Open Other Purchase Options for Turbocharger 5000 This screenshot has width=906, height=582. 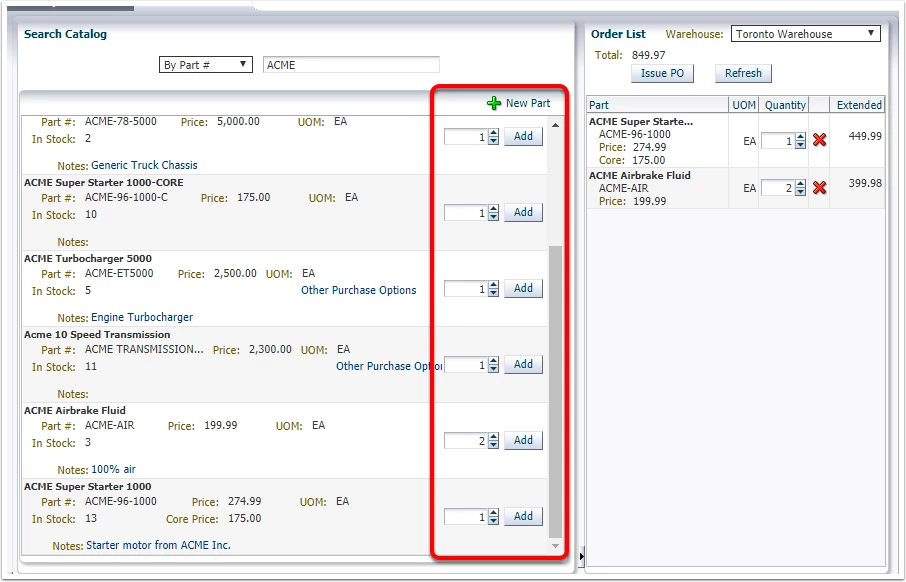click(358, 290)
